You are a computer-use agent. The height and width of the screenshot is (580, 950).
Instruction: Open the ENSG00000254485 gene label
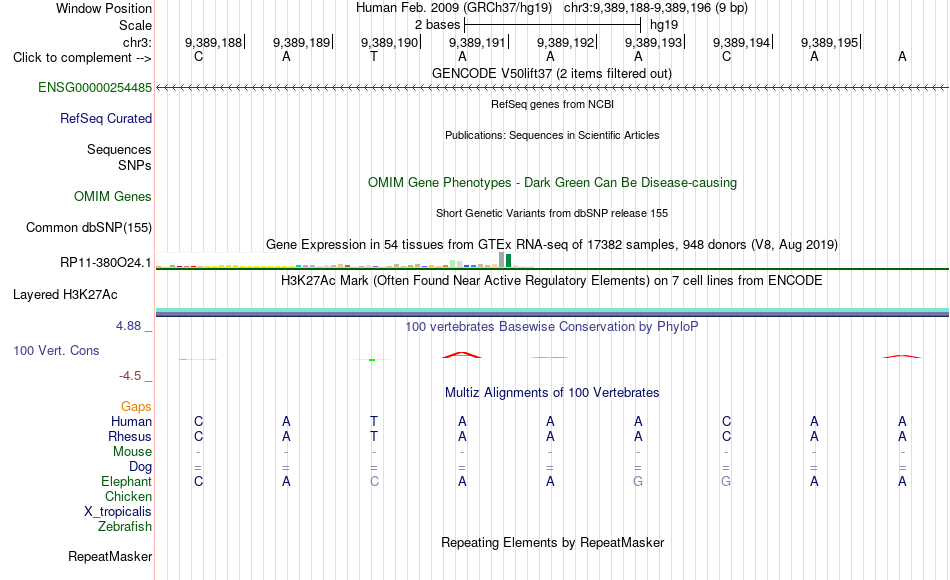pos(95,87)
